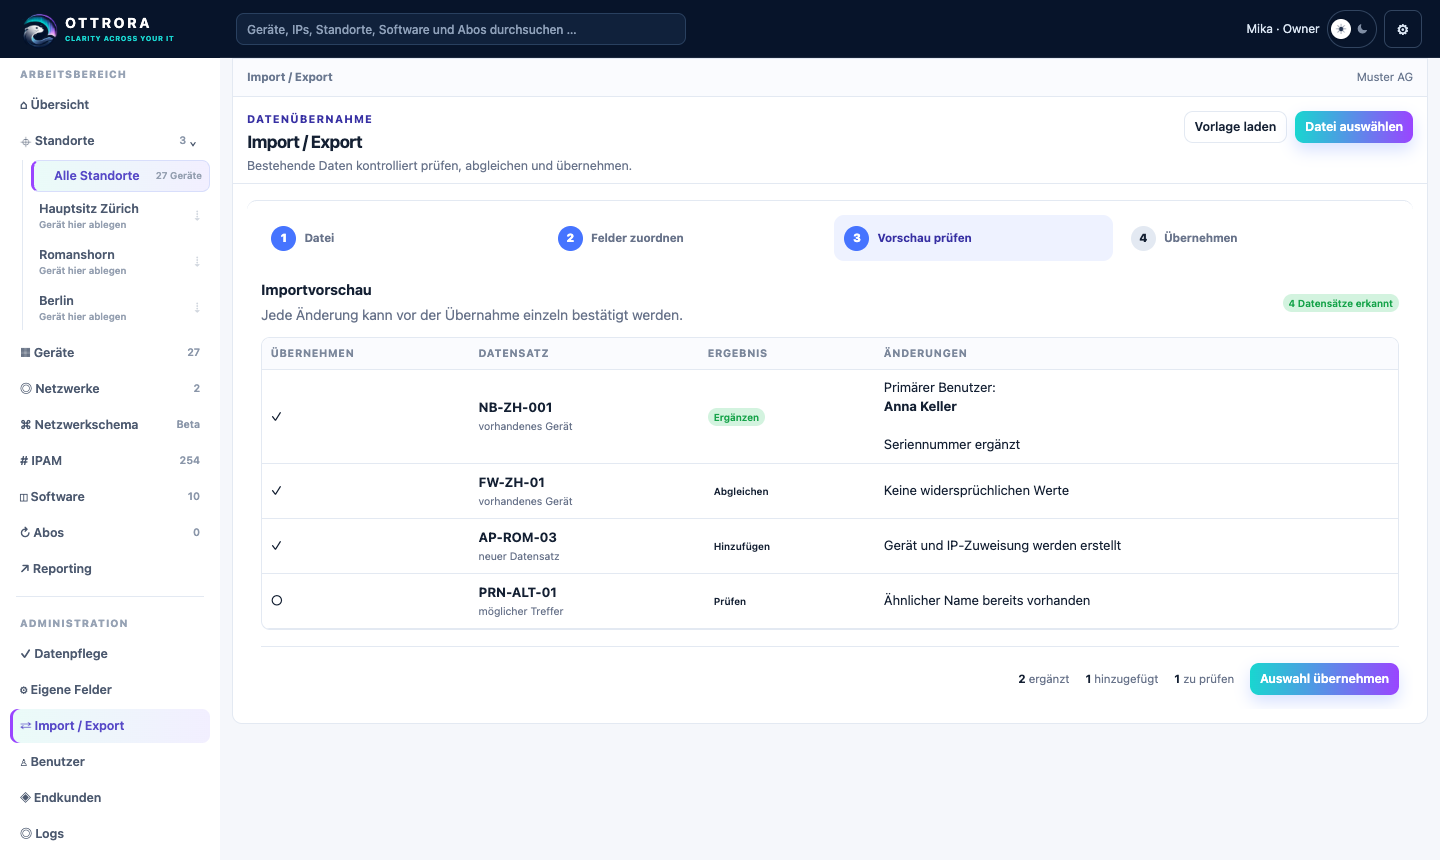Viewport: 1440px width, 860px height.
Task: Focus the global search field
Action: pyautogui.click(x=461, y=29)
